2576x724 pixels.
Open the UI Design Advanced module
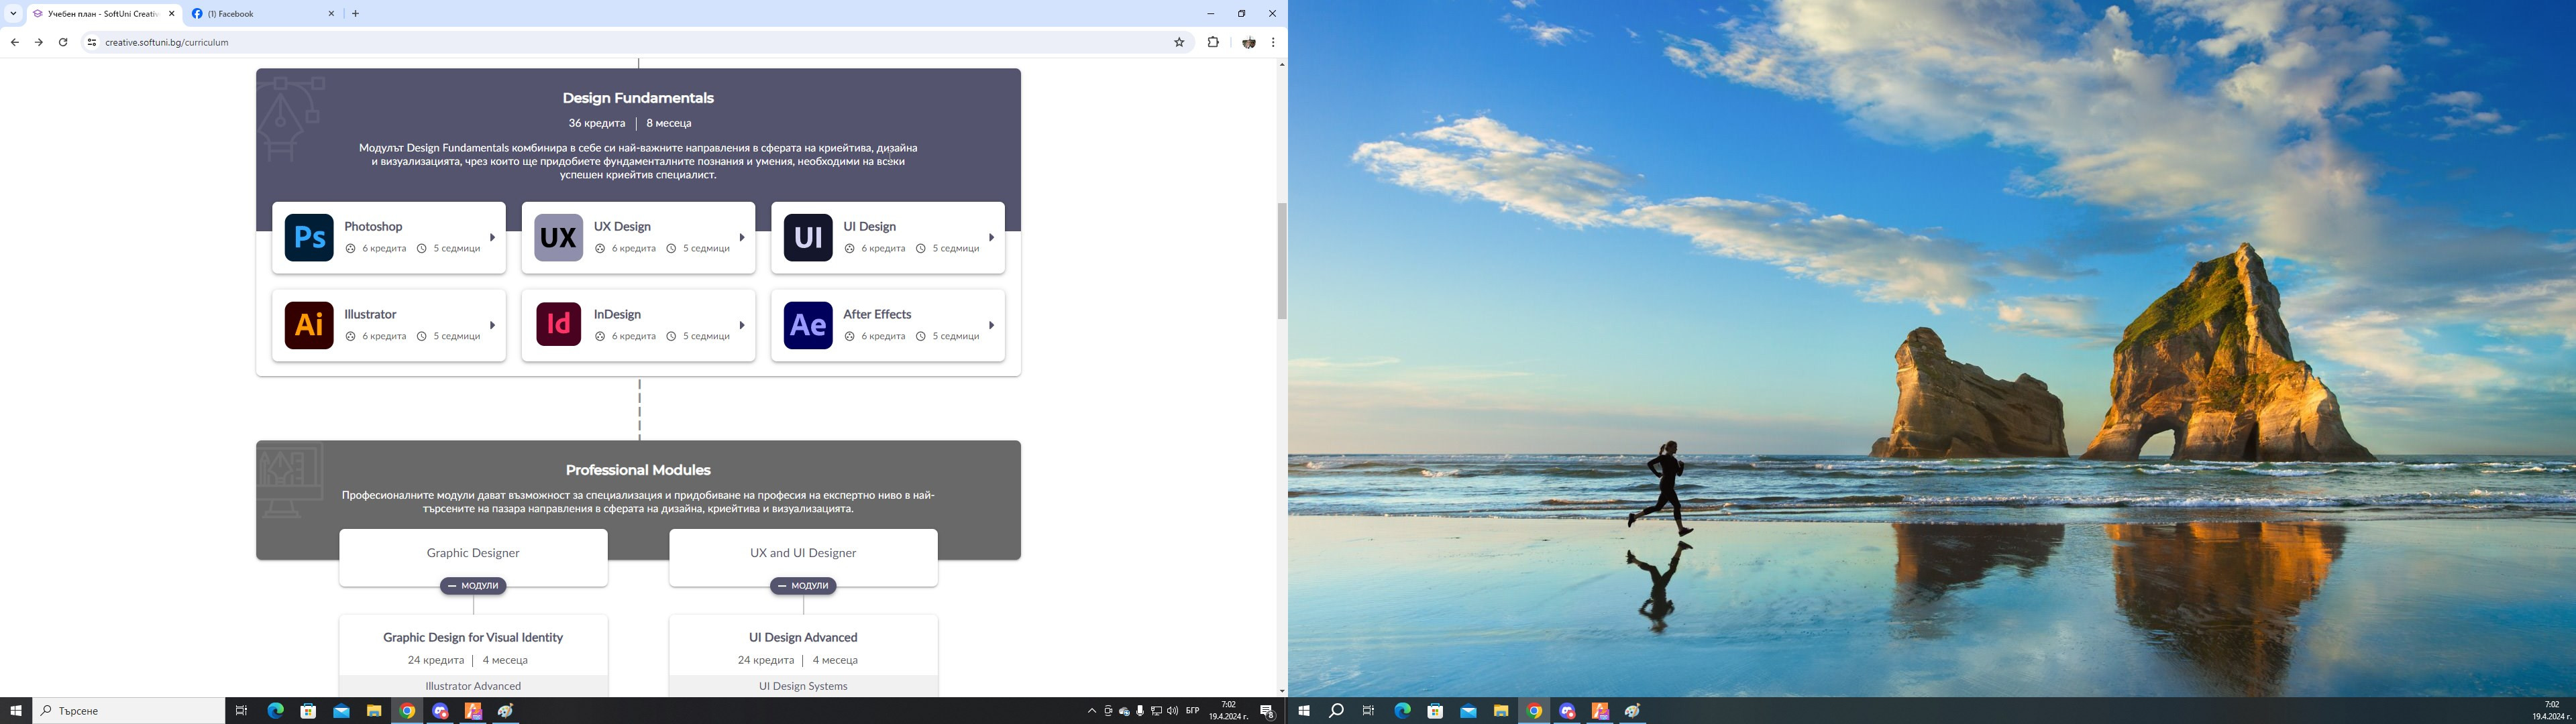(803, 637)
